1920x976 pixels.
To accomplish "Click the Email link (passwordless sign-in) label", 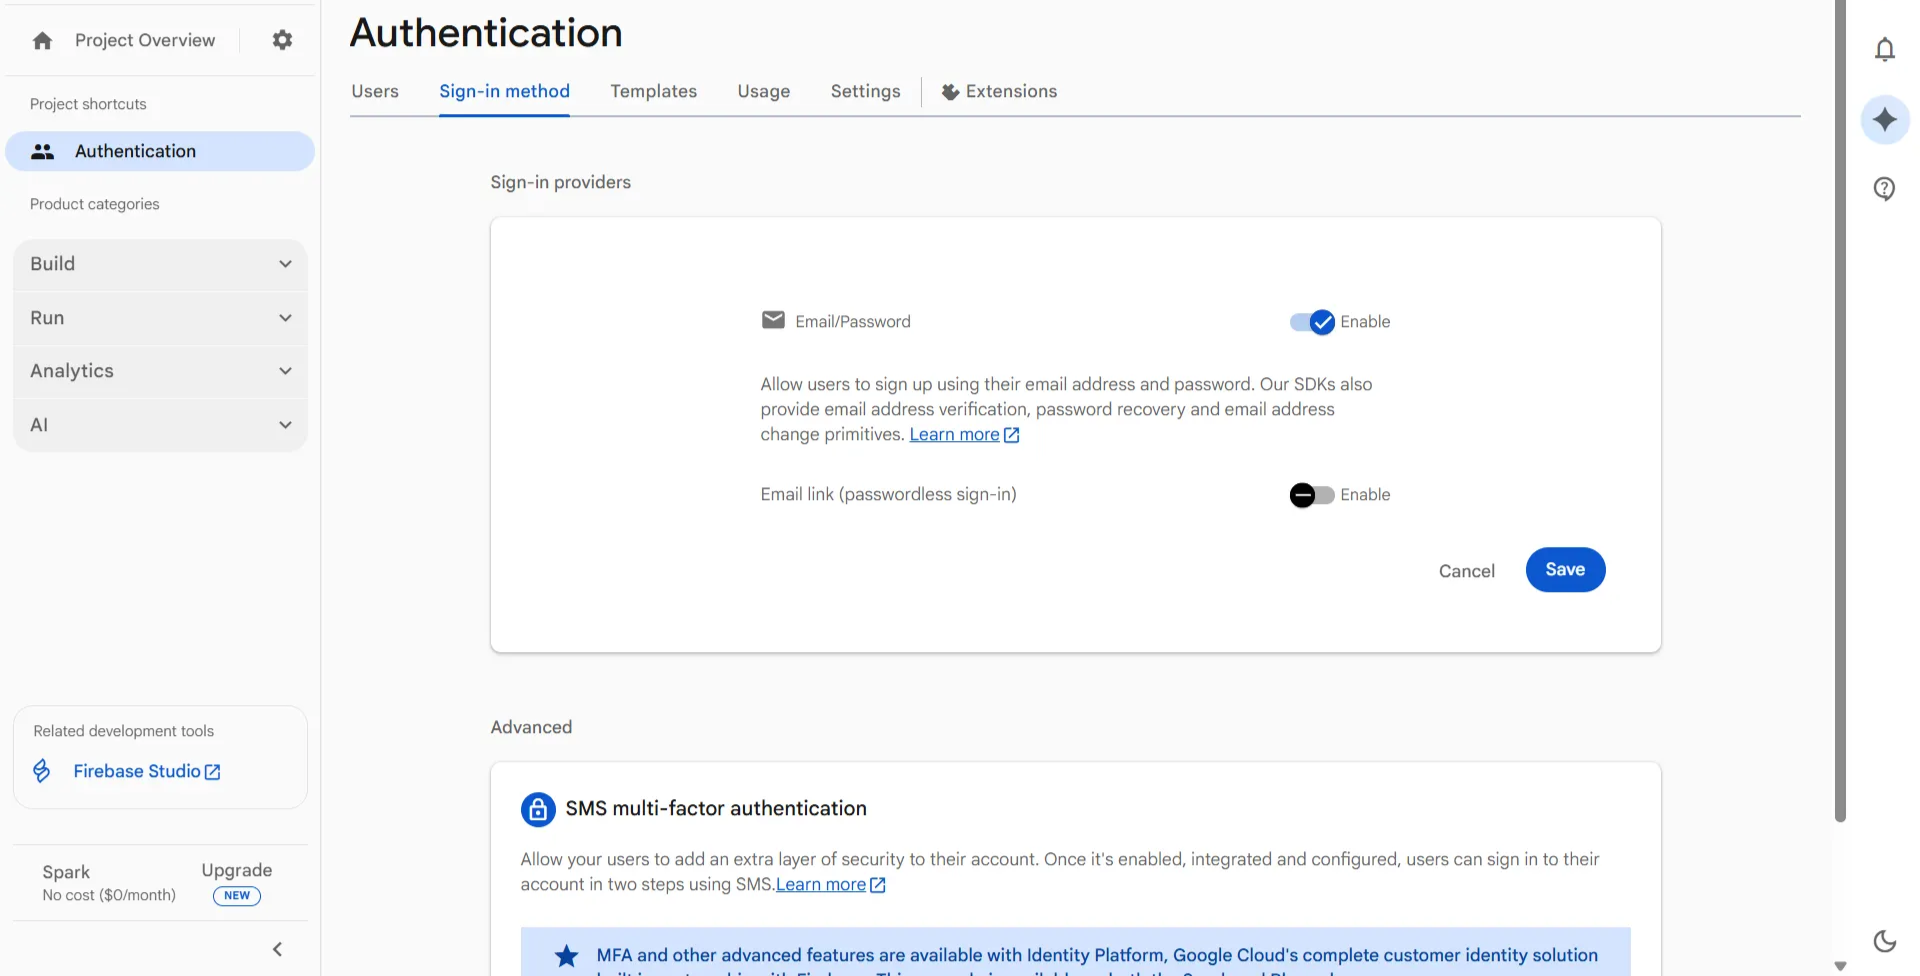I will (888, 495).
